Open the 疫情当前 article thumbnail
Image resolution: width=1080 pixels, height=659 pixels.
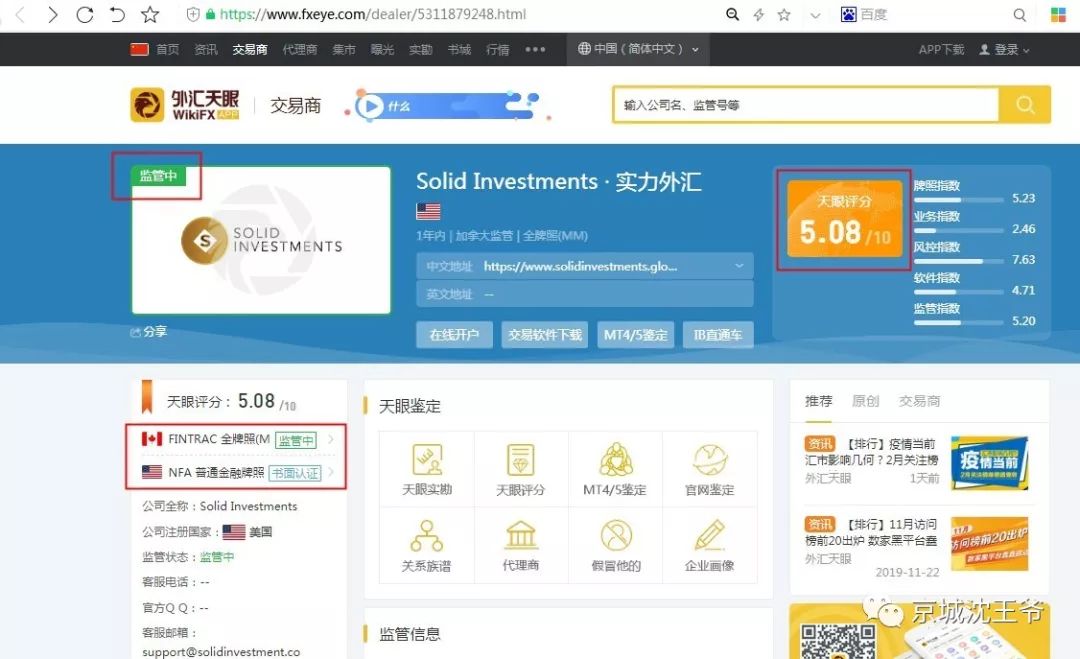point(989,463)
